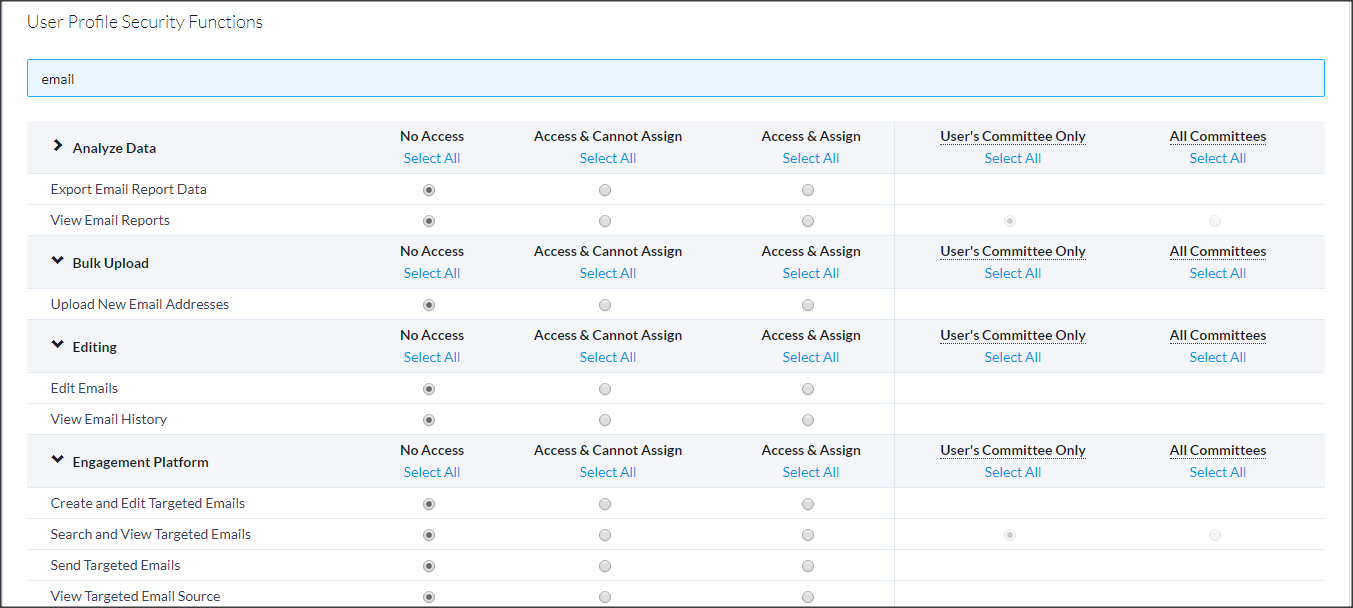Set Upload New Email Addresses to Access & Assign
This screenshot has height=608, width=1353.
(x=807, y=304)
